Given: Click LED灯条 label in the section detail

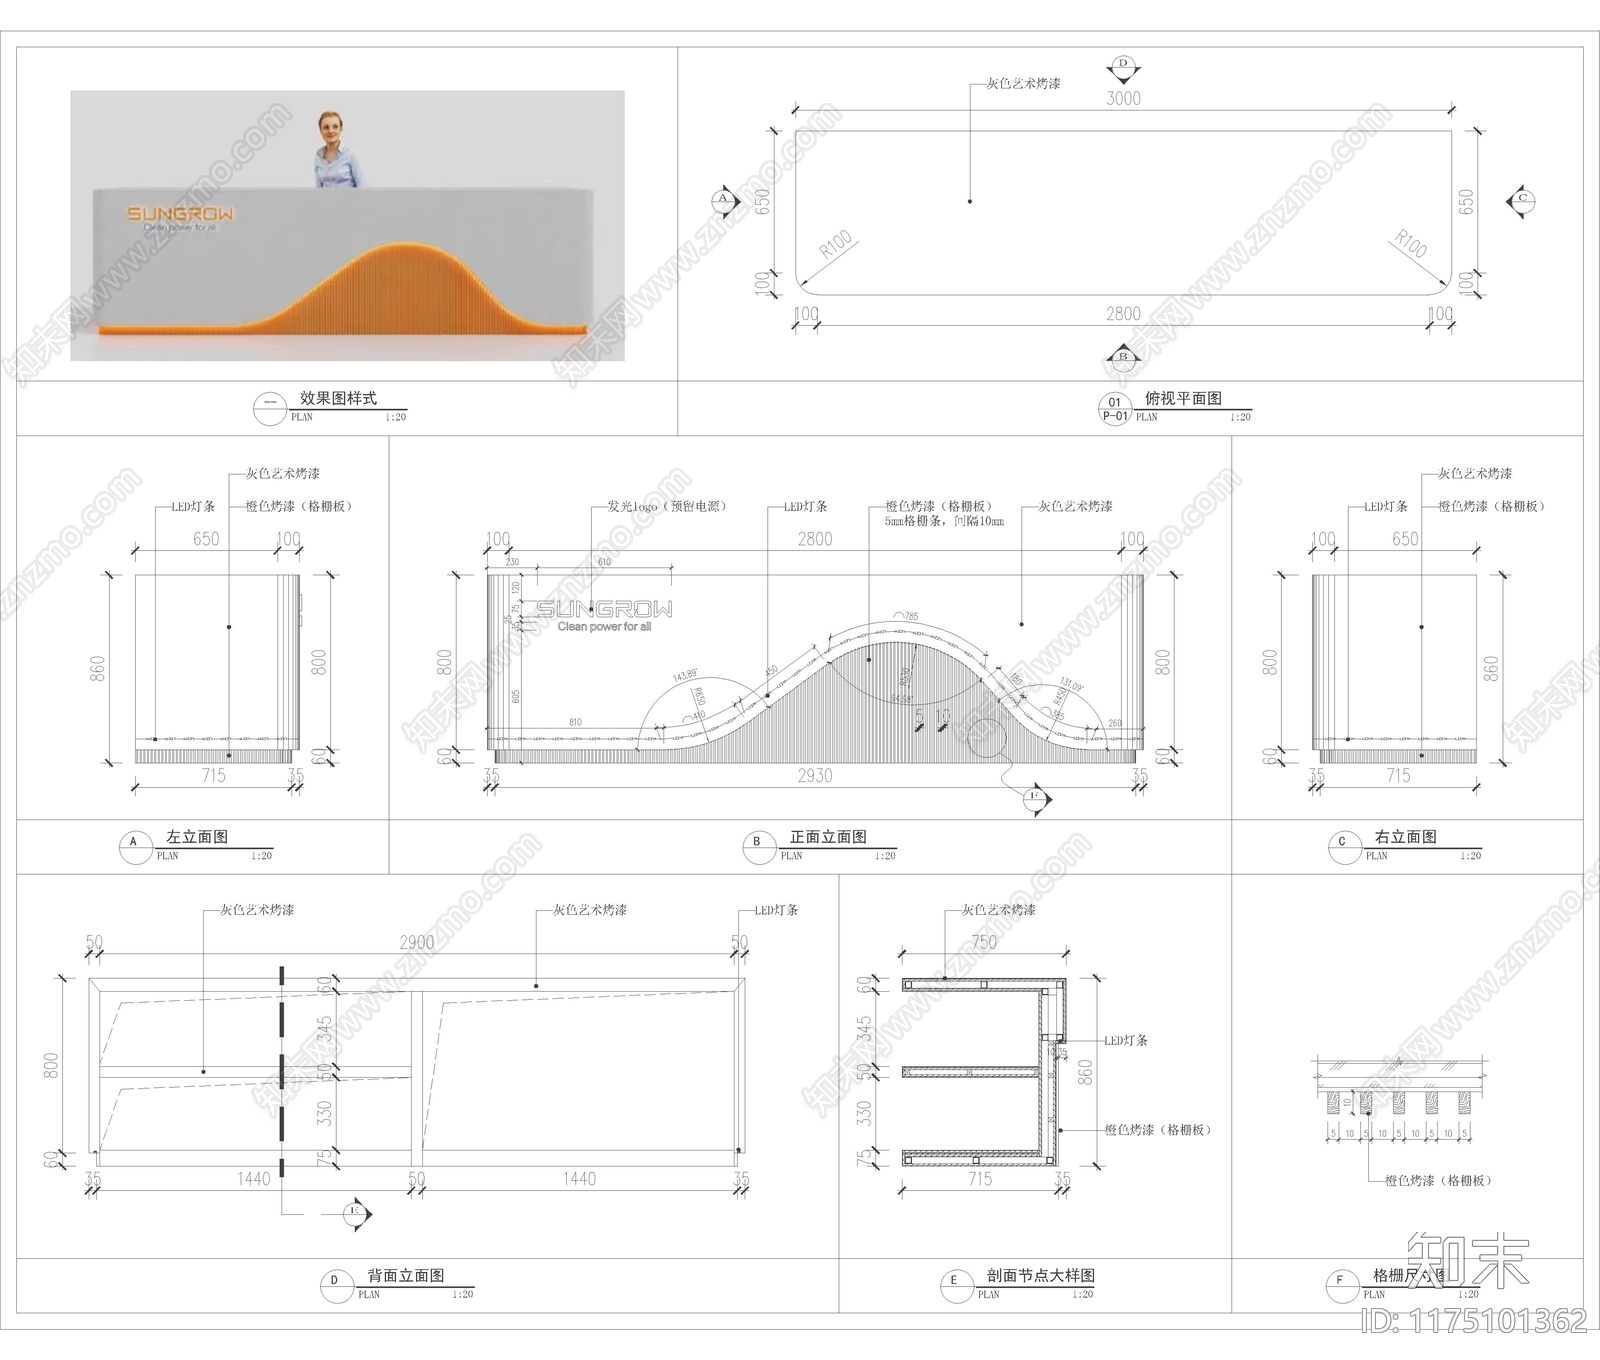Looking at the screenshot, I should pos(1126,1041).
